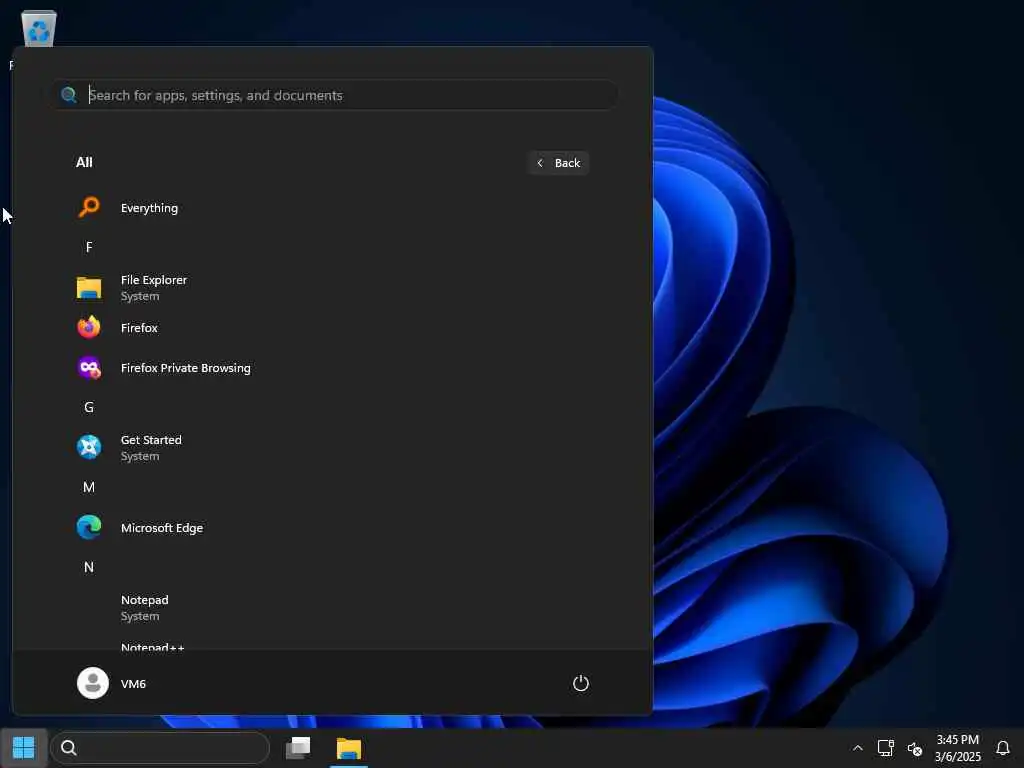Click the letter N group header
This screenshot has height=768, width=1024.
pyautogui.click(x=89, y=568)
